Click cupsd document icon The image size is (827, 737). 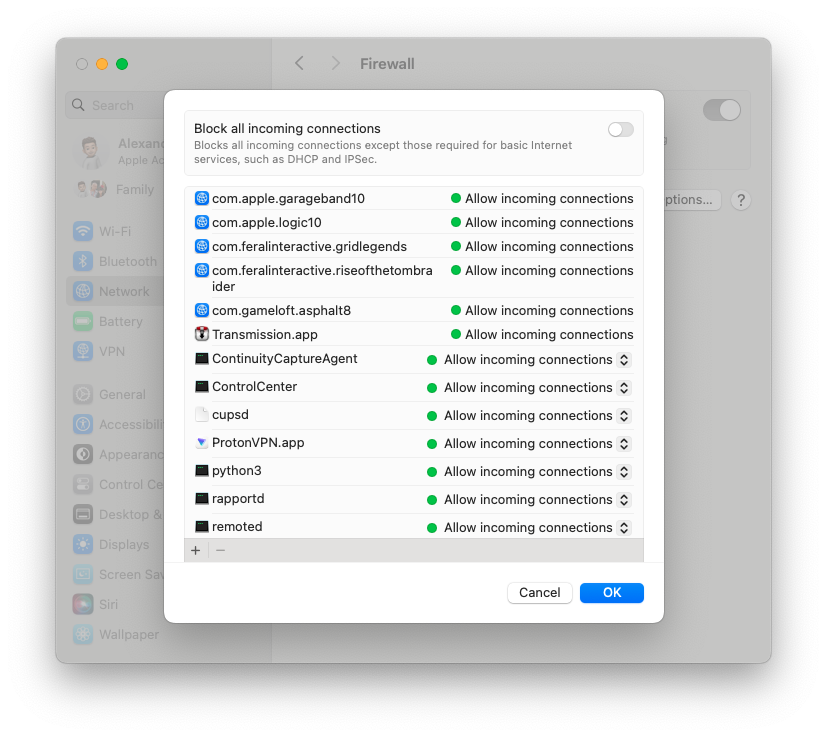pos(202,415)
